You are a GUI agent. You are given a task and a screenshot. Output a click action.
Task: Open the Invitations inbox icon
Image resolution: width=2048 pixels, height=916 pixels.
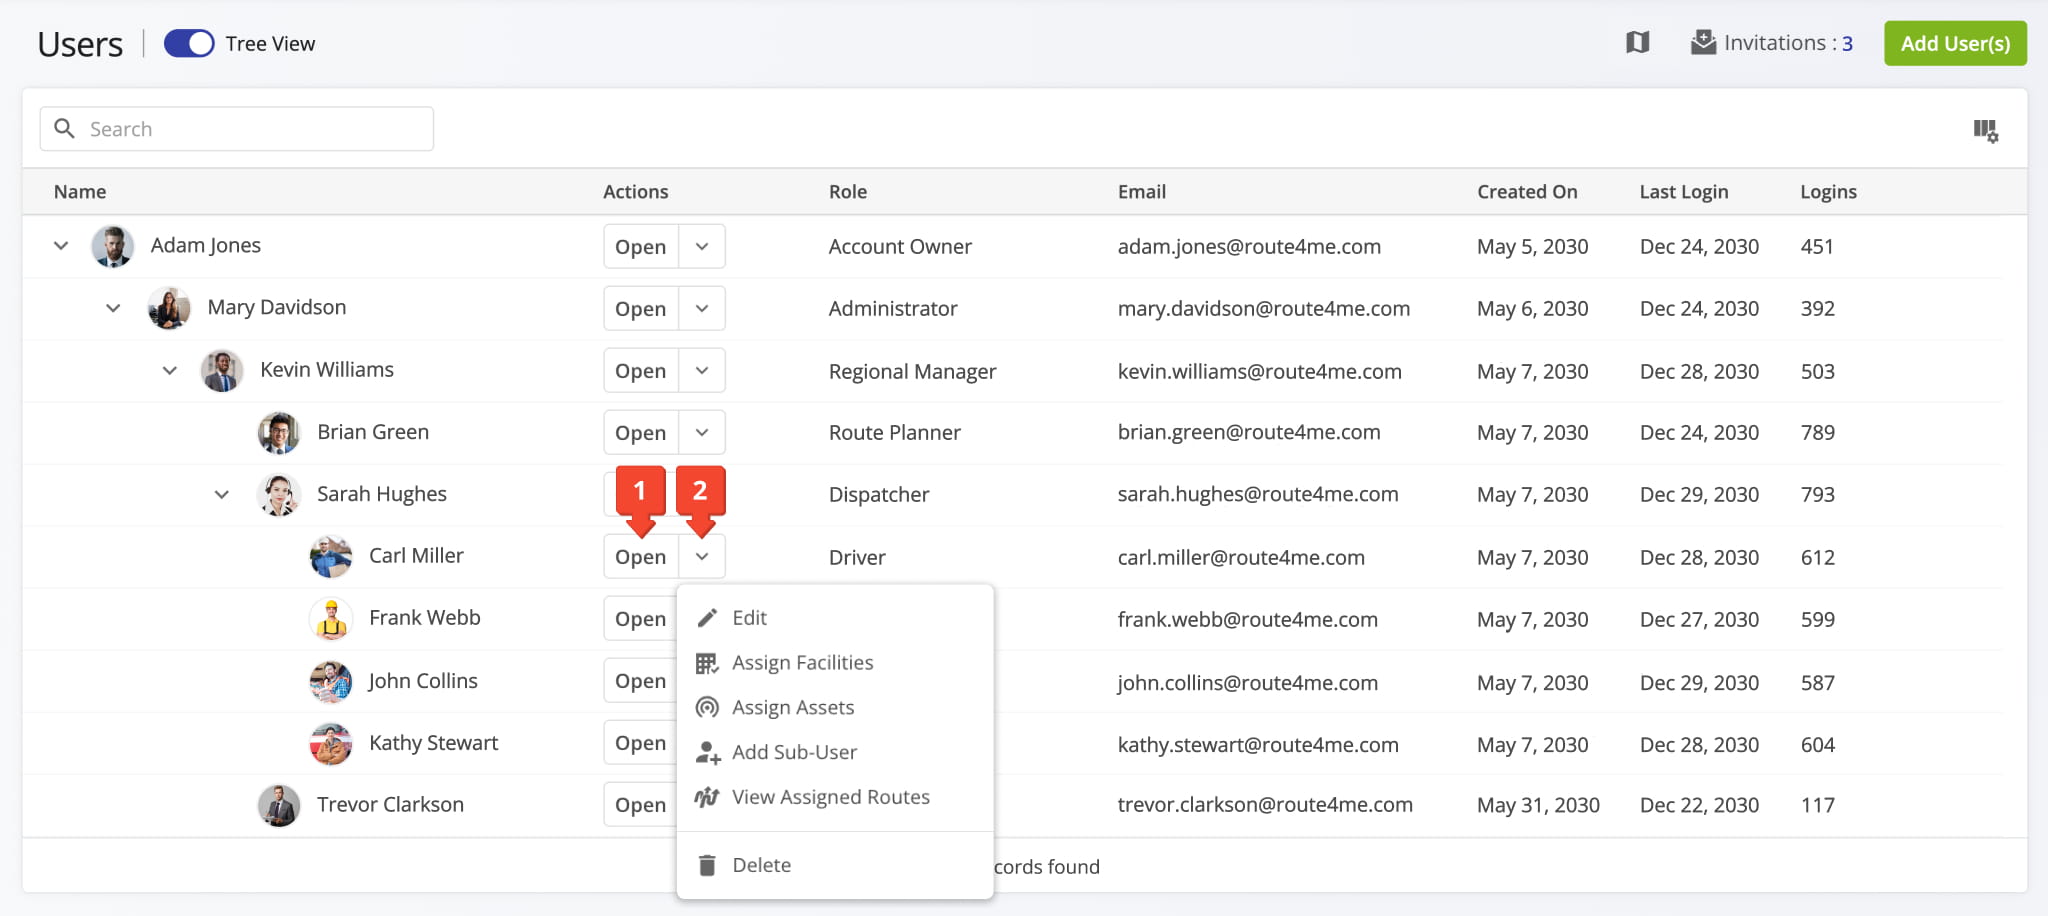1703,42
